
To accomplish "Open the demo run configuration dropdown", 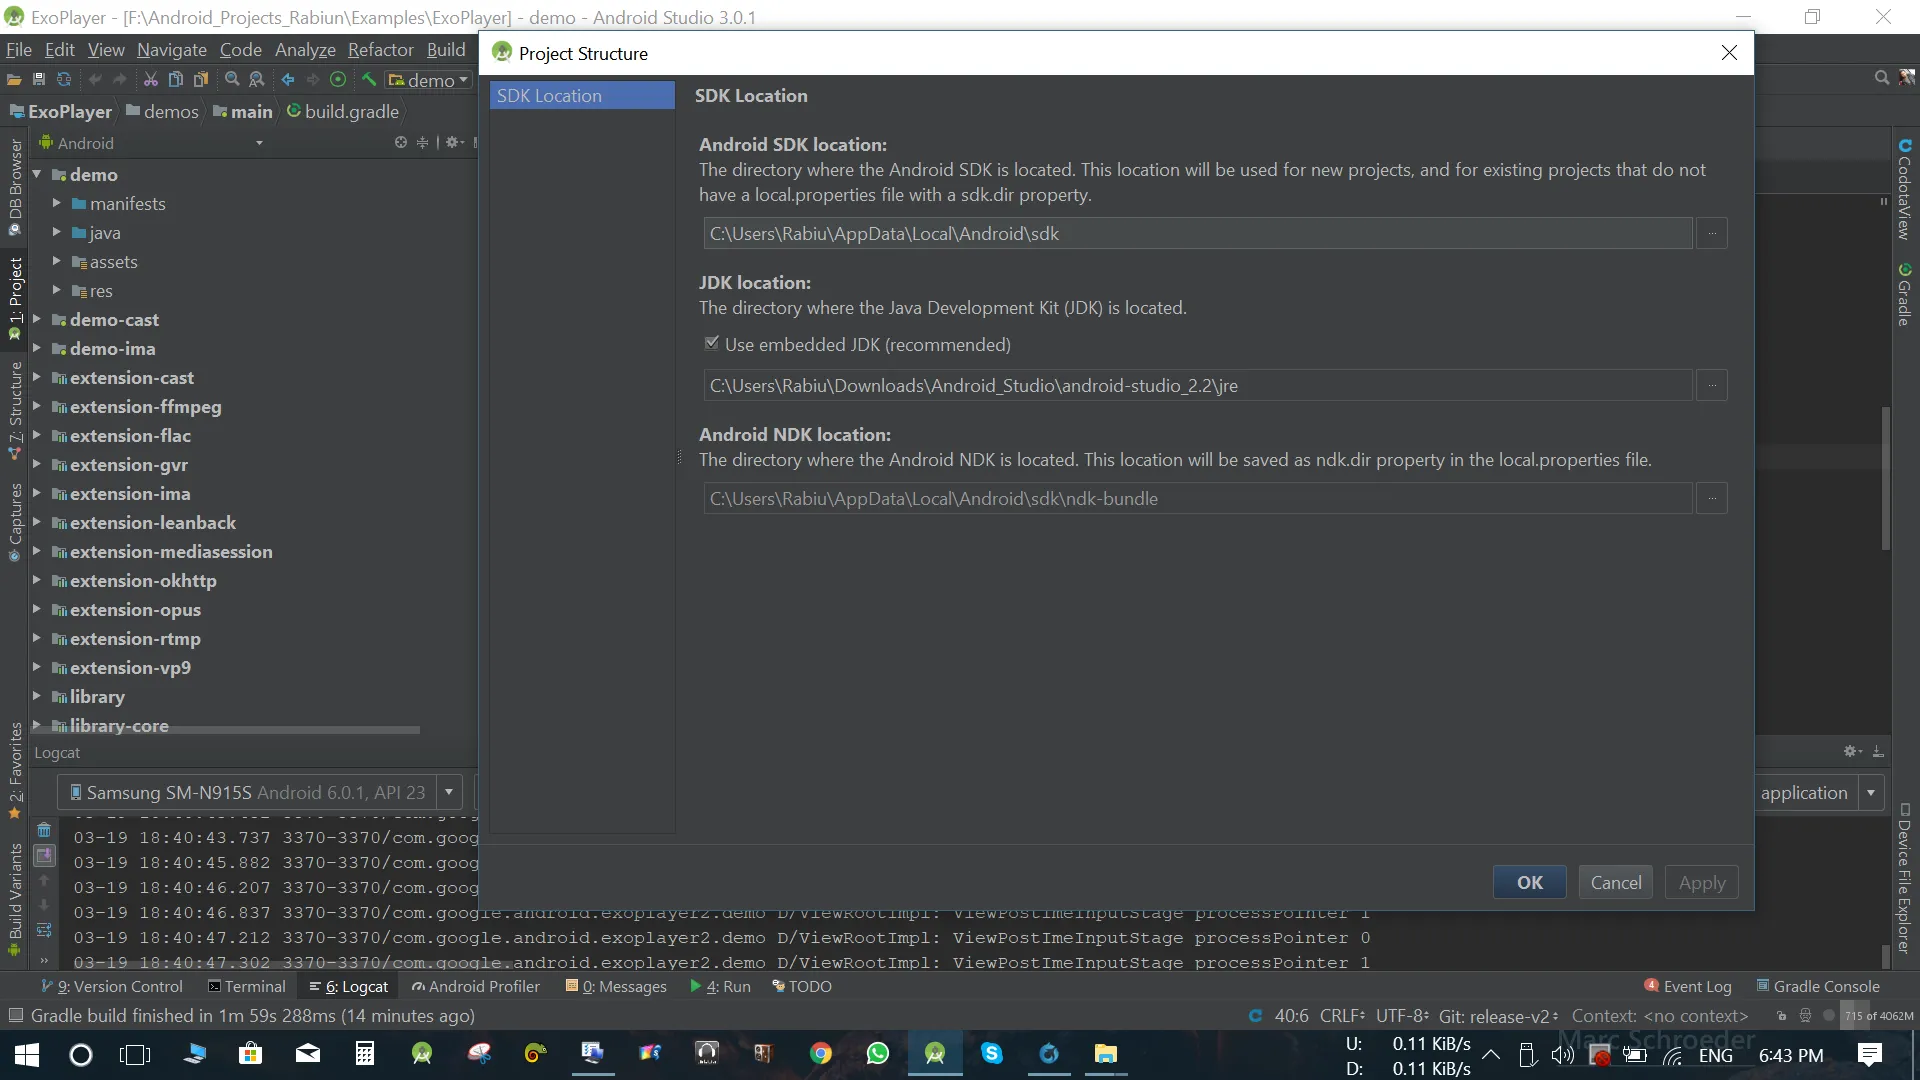I will [x=430, y=80].
